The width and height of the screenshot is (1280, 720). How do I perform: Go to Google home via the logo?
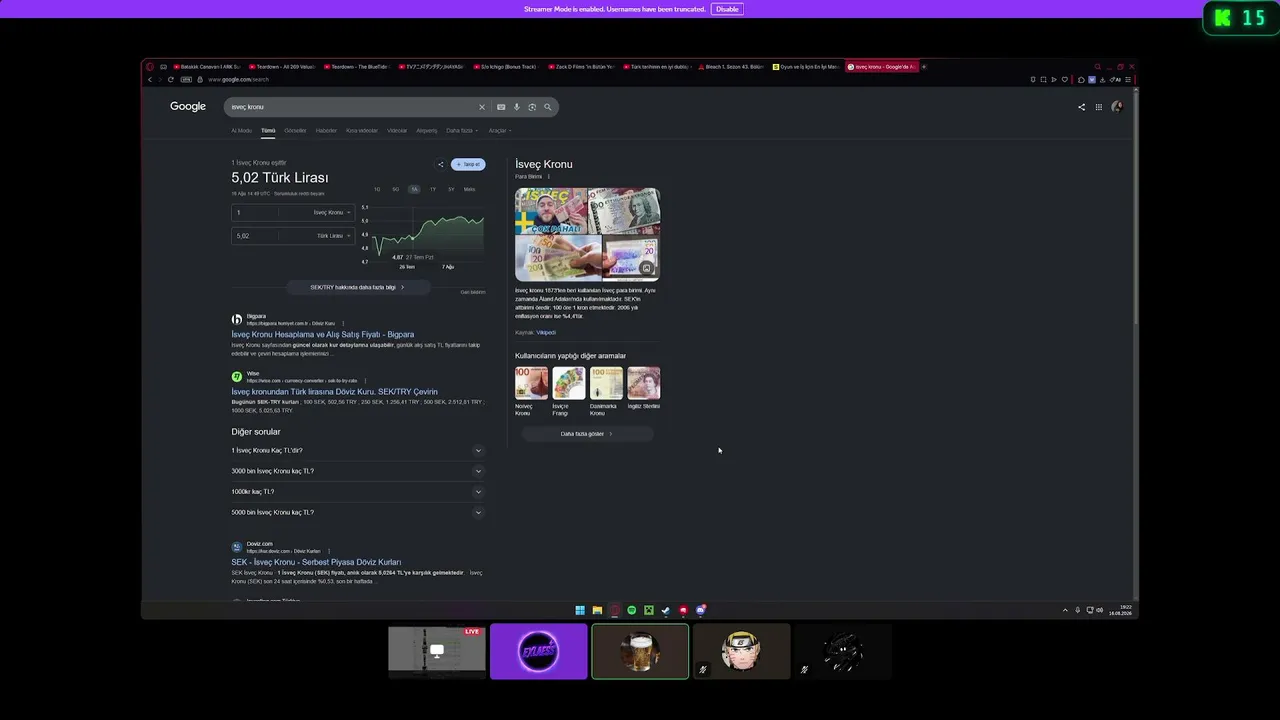188,106
